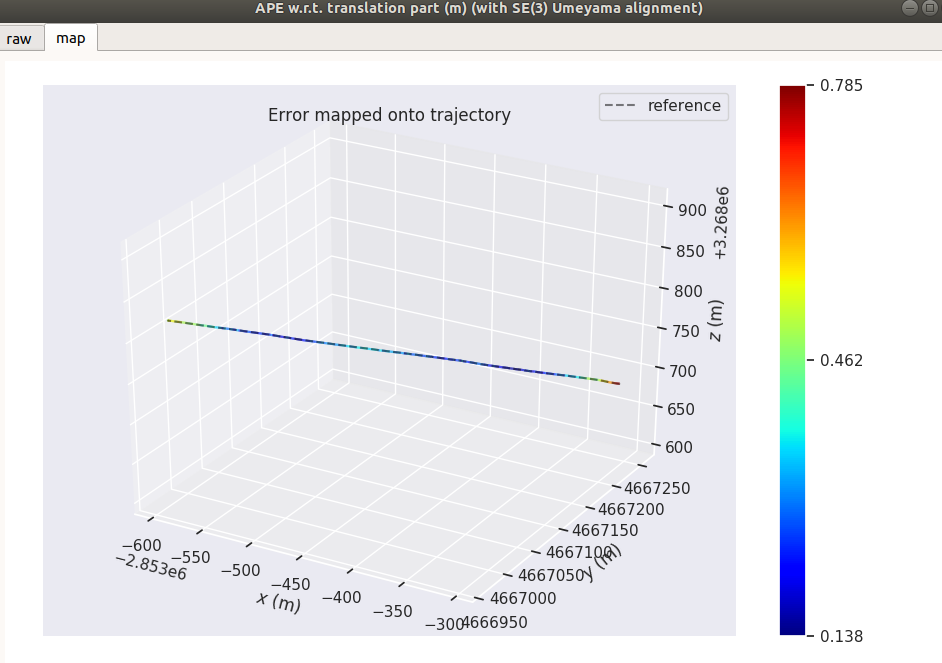942x663 pixels.
Task: Click the z-axis tick value 800
Action: pos(688,291)
